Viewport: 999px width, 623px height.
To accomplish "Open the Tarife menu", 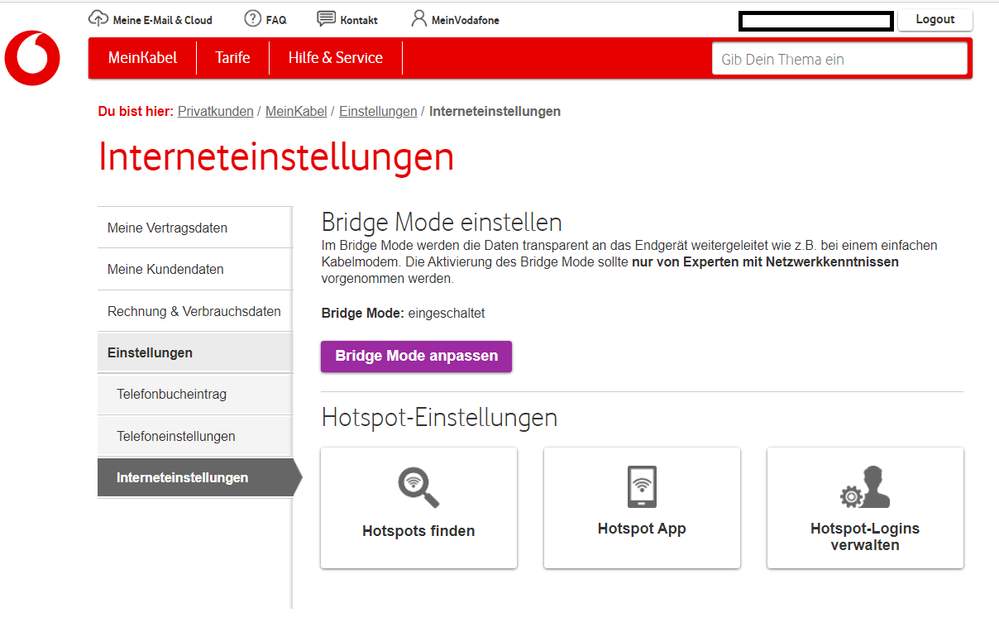I will point(233,58).
